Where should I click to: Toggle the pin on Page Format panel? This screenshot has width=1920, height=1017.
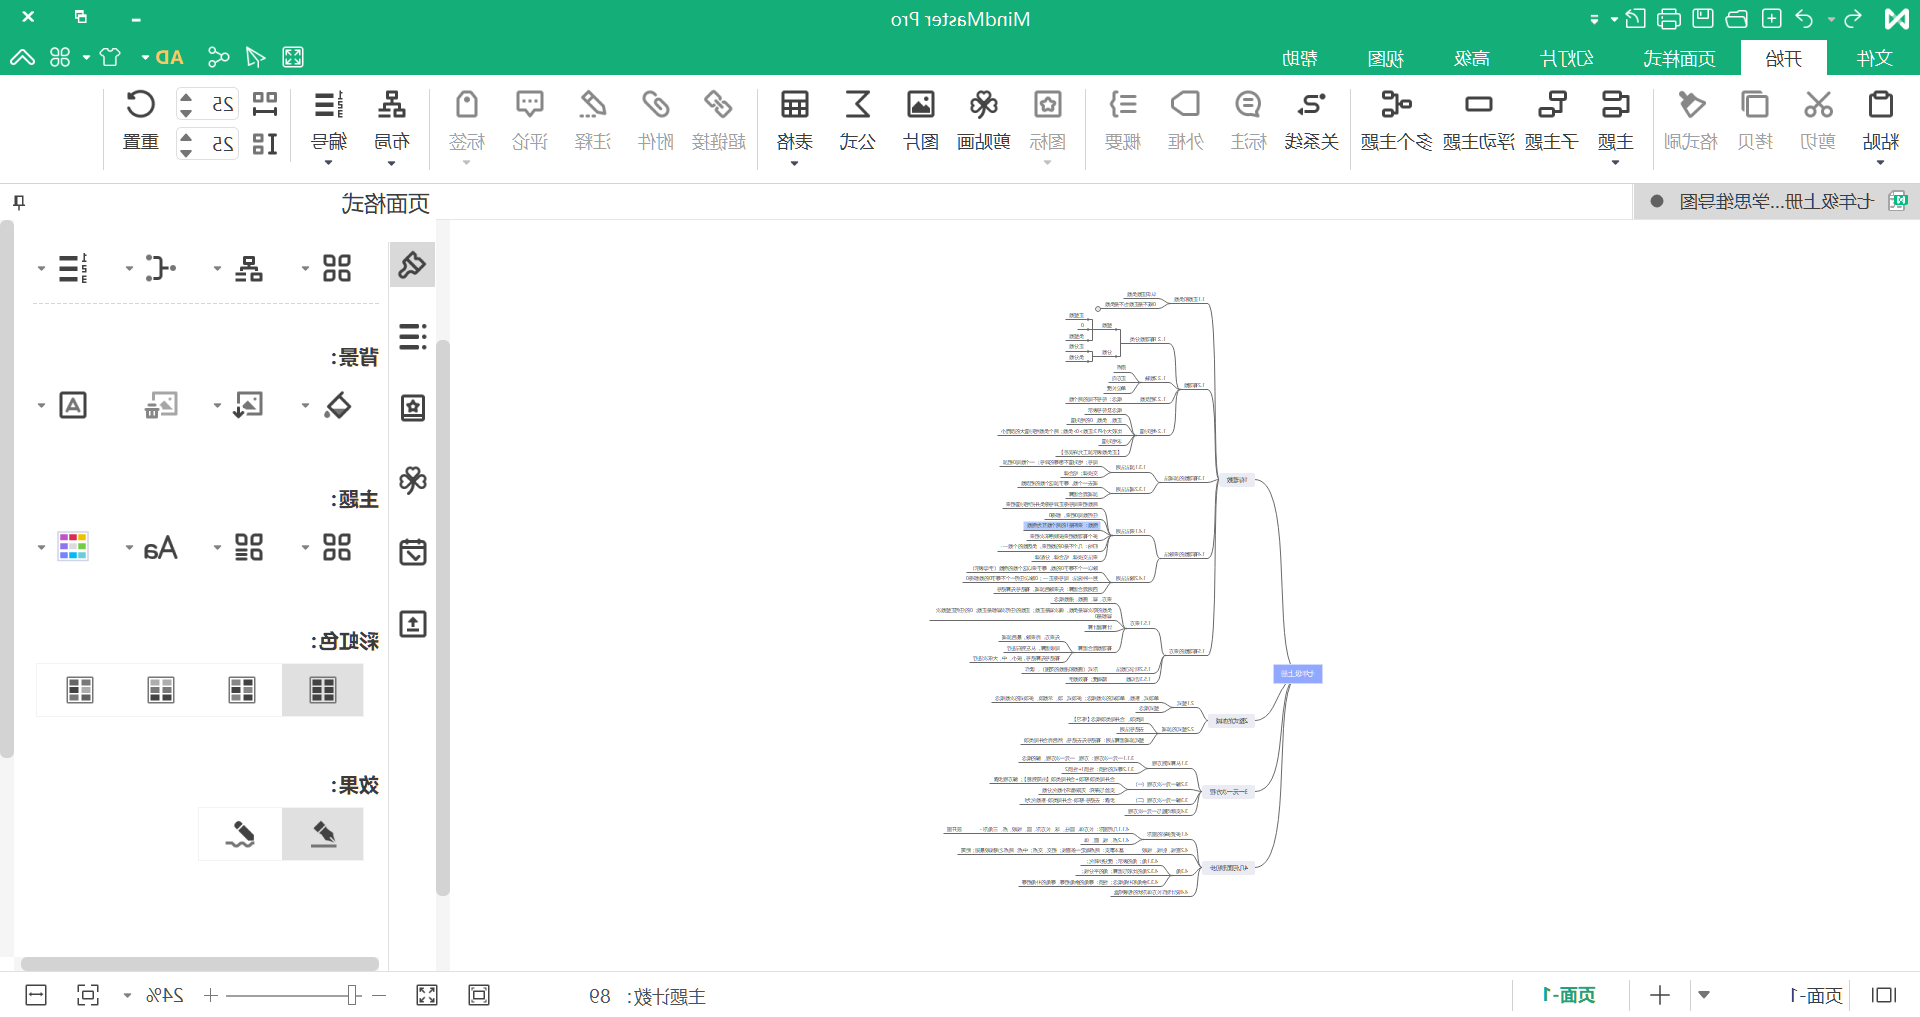[x=19, y=203]
